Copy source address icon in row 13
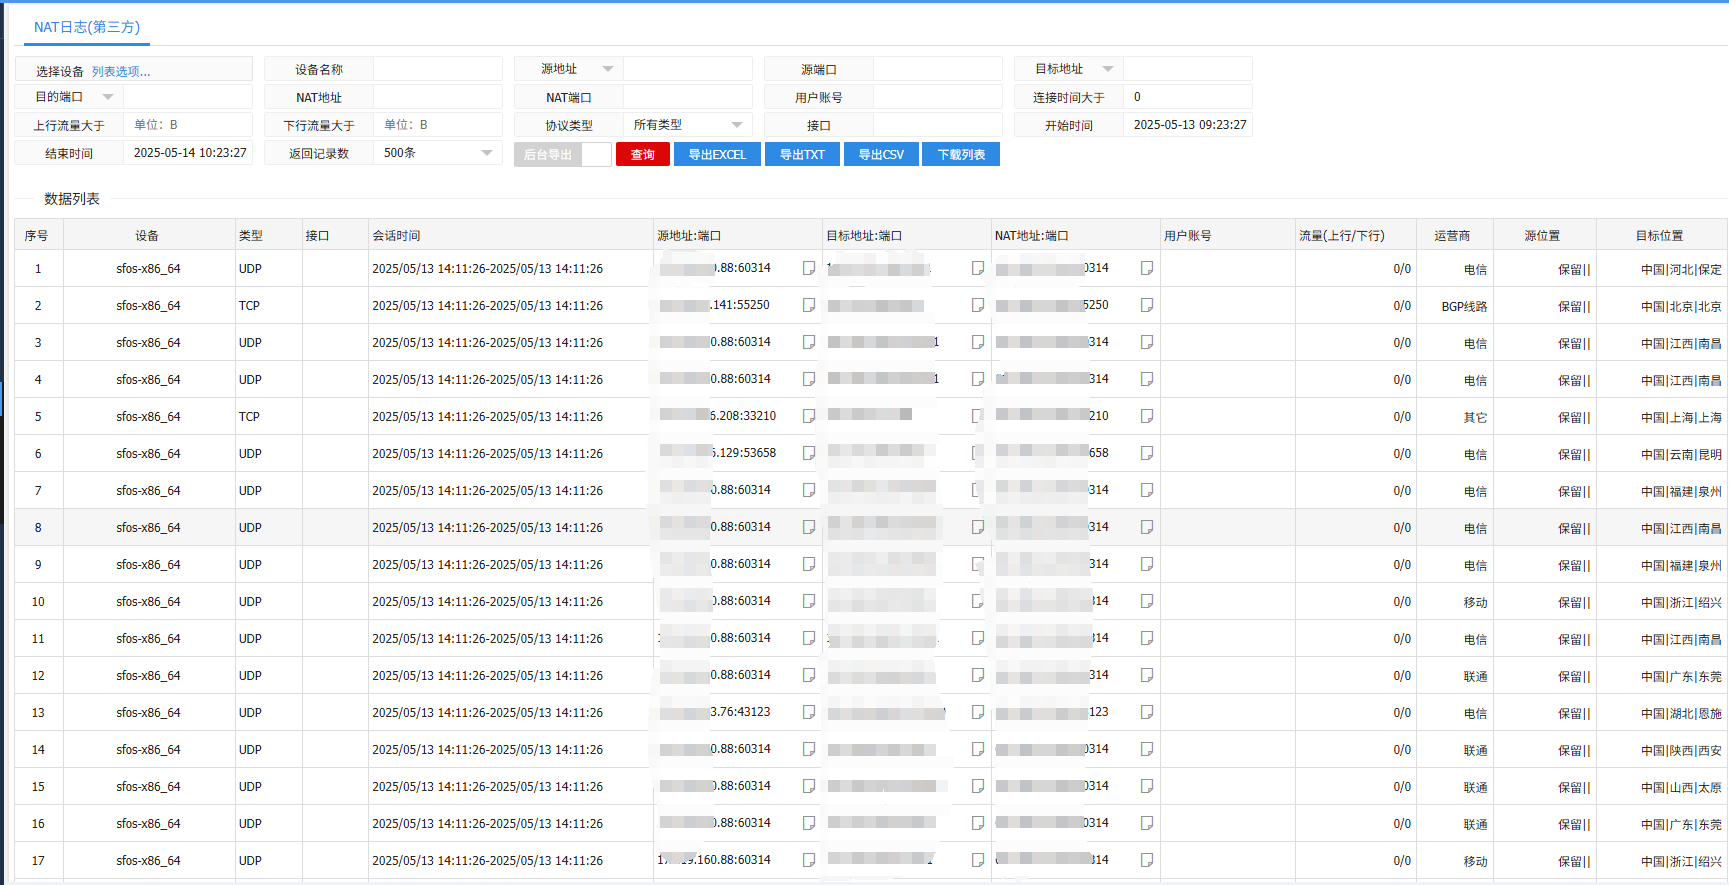Screen dimensions: 1729x885 point(809,712)
